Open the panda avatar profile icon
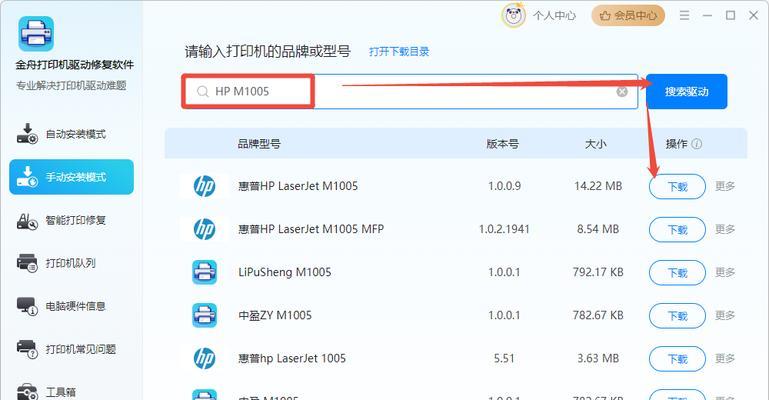The image size is (769, 400). coord(513,16)
